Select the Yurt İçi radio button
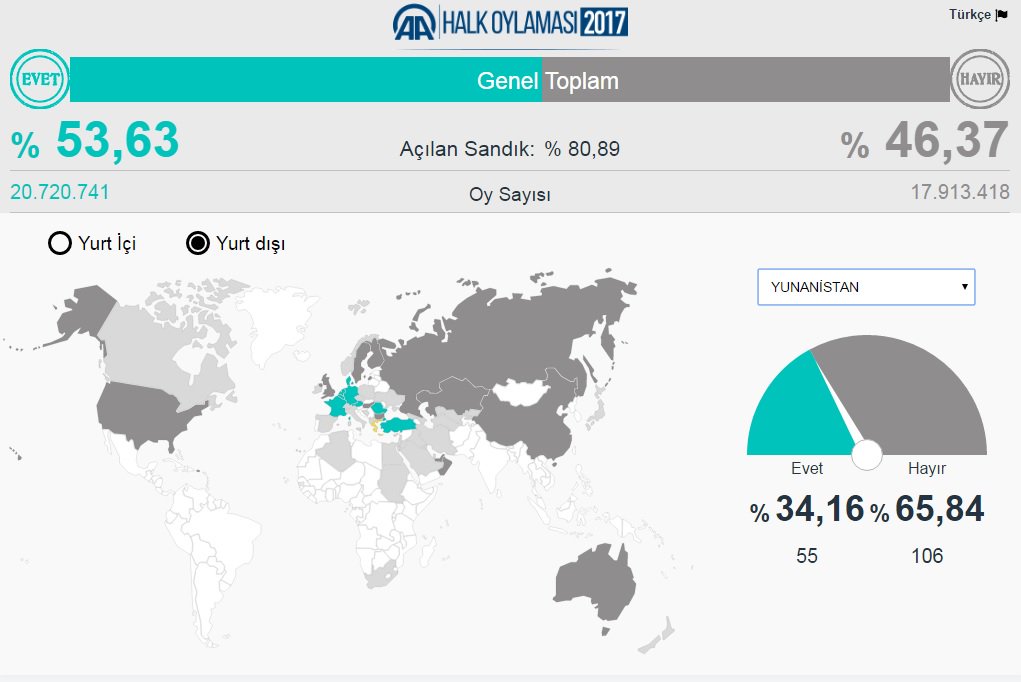1021x682 pixels. pyautogui.click(x=59, y=243)
